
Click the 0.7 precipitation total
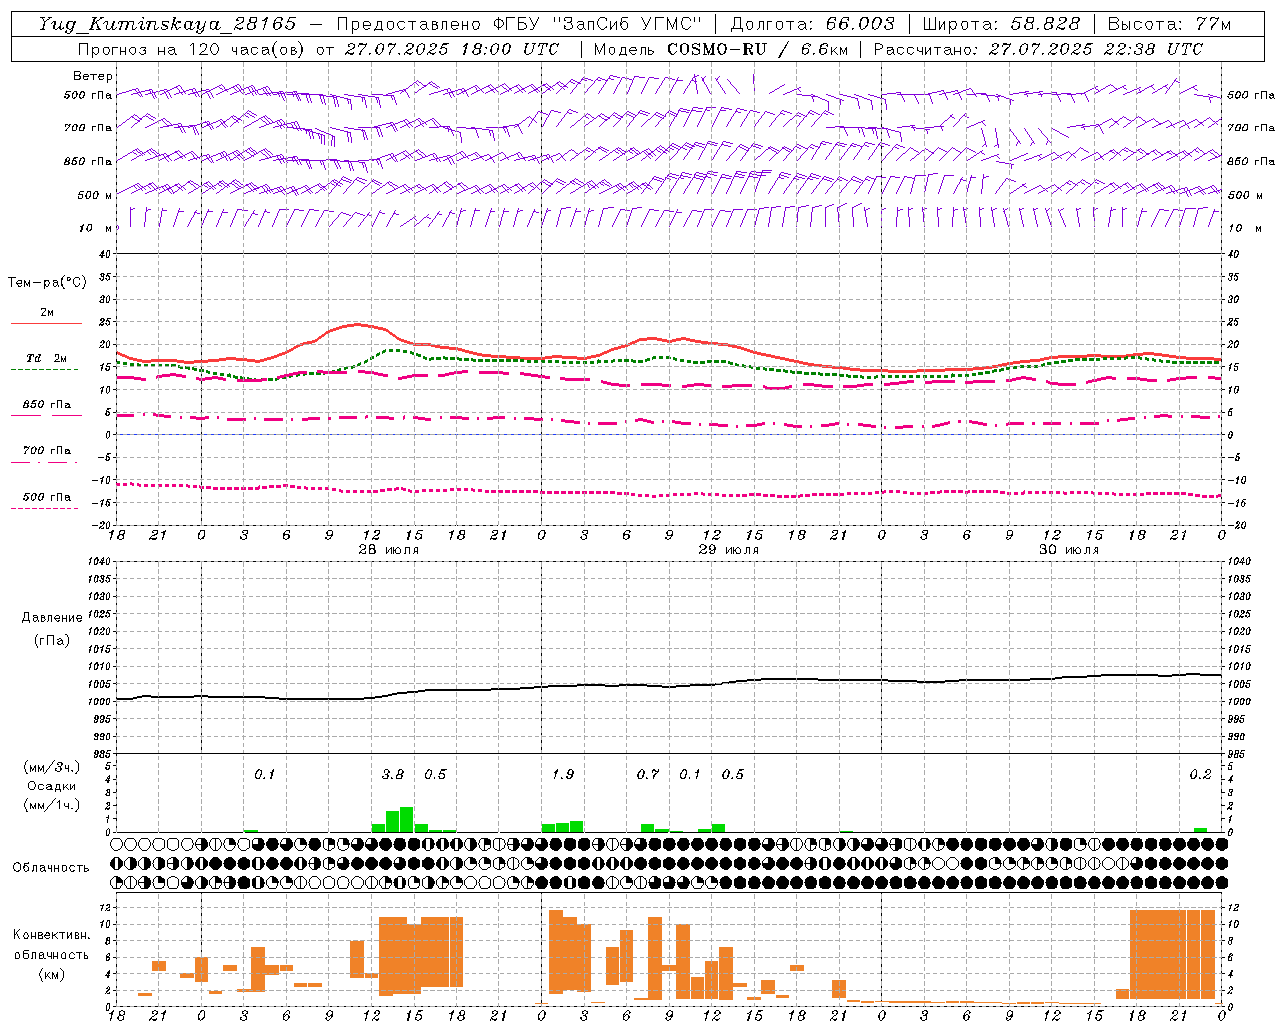[648, 774]
